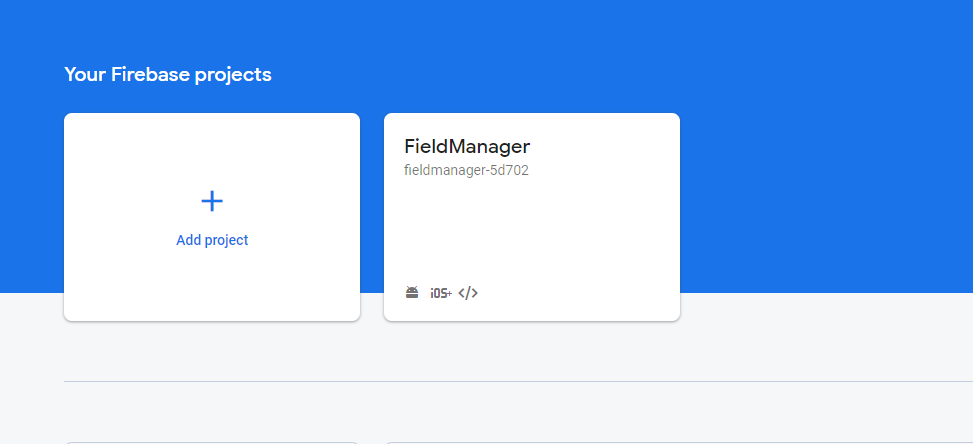Click the 'Add project' text label

212,240
